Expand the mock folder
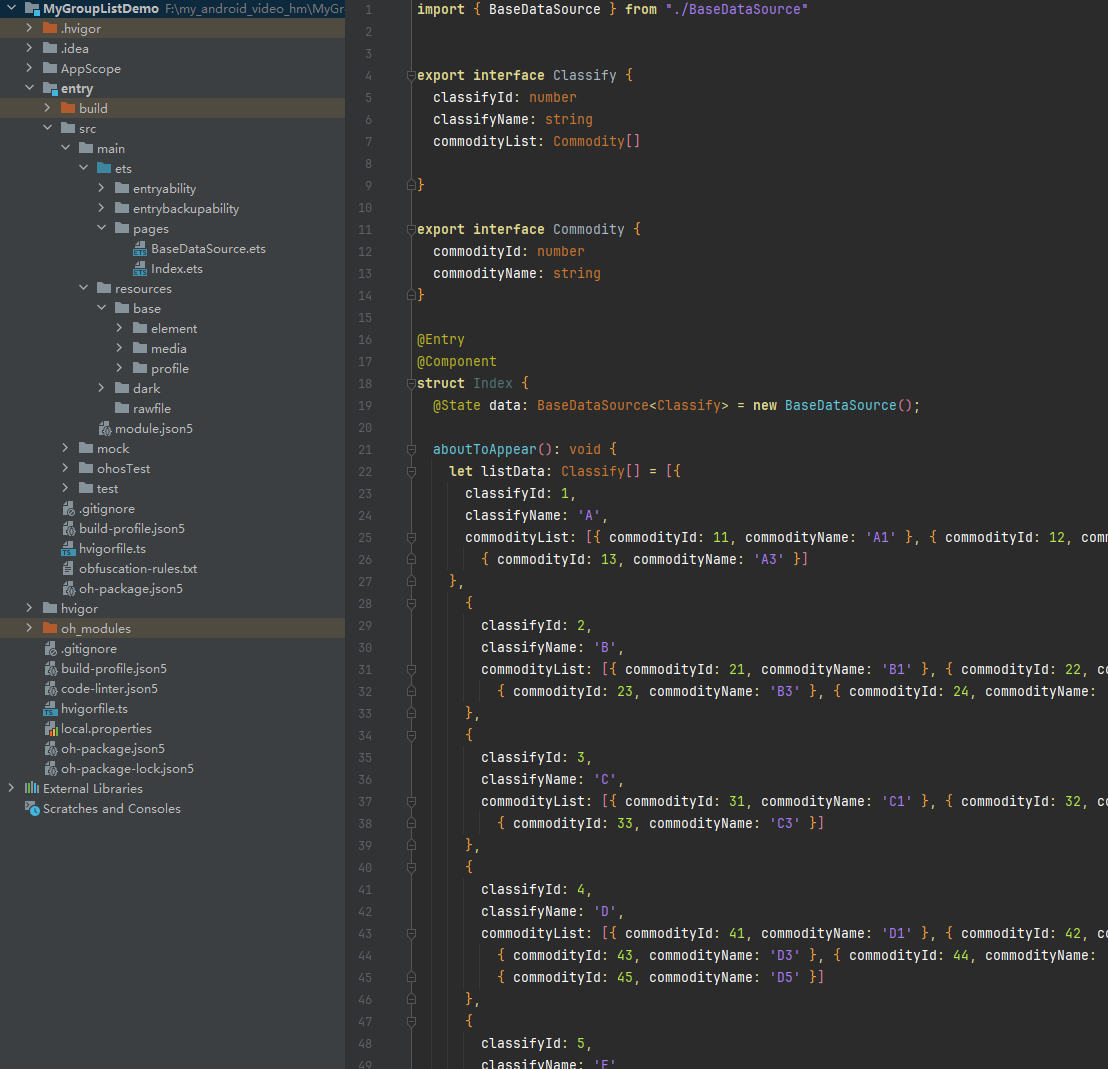 point(65,448)
